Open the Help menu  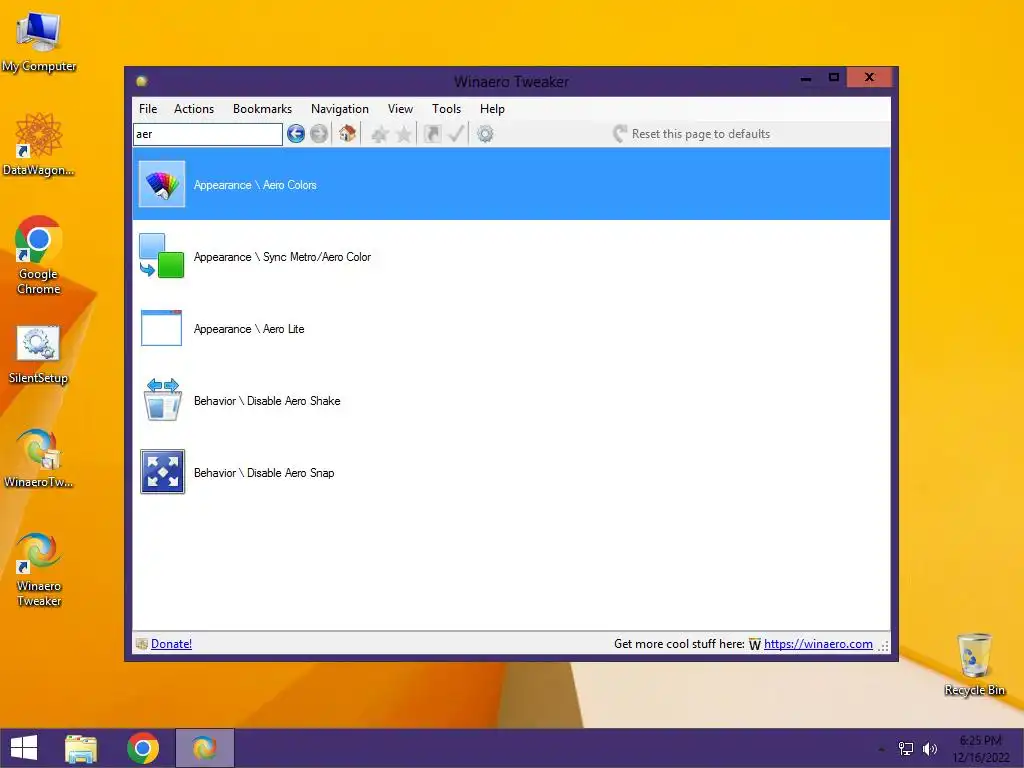point(492,109)
